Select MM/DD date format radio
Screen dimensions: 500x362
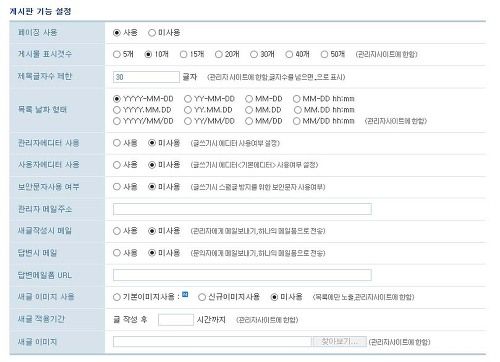click(249, 121)
